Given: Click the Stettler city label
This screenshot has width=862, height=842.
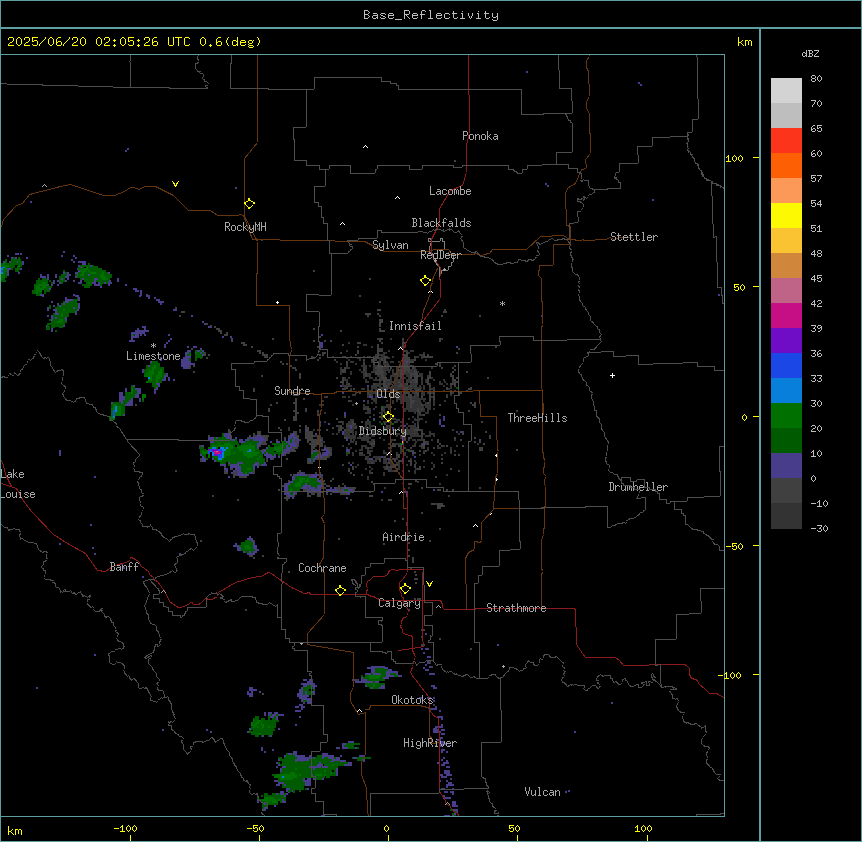Looking at the screenshot, I should click(634, 237).
